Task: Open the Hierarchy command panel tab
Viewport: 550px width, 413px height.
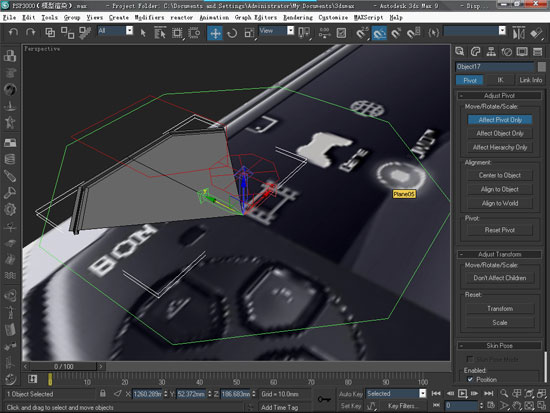Action: tap(491, 52)
